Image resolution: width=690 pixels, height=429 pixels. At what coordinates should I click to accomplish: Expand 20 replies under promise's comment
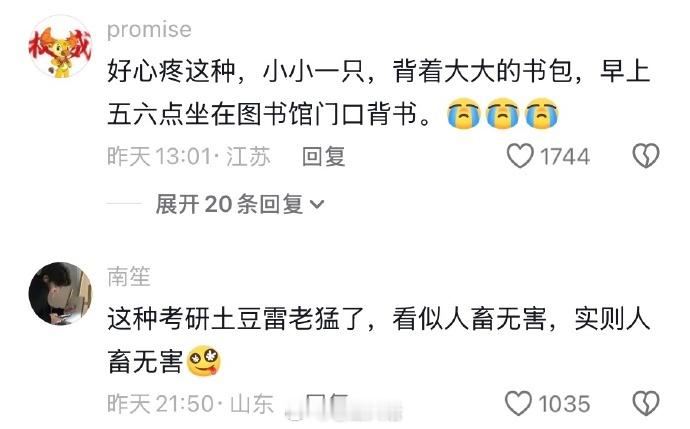click(240, 204)
